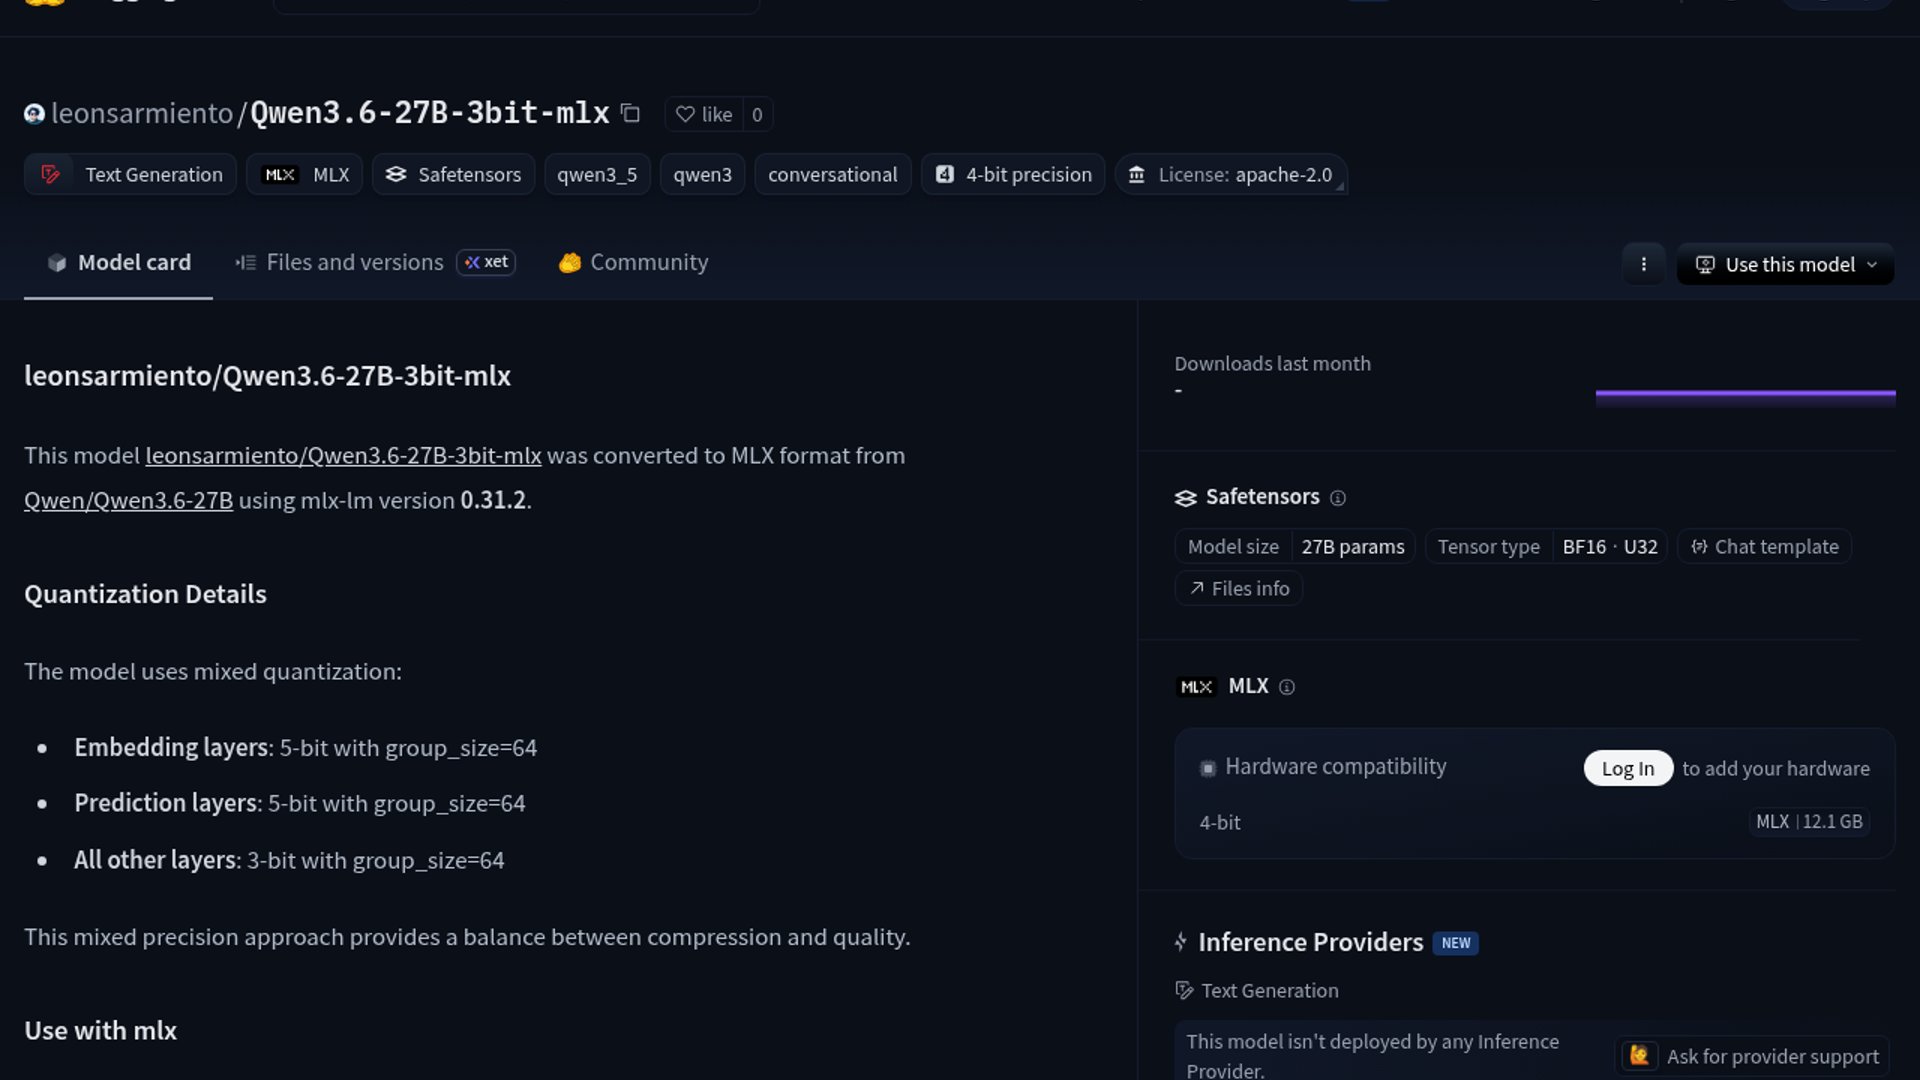The width and height of the screenshot is (1920, 1080).
Task: Open the Qwen/Qwen3.6-27B base model link
Action: [128, 500]
